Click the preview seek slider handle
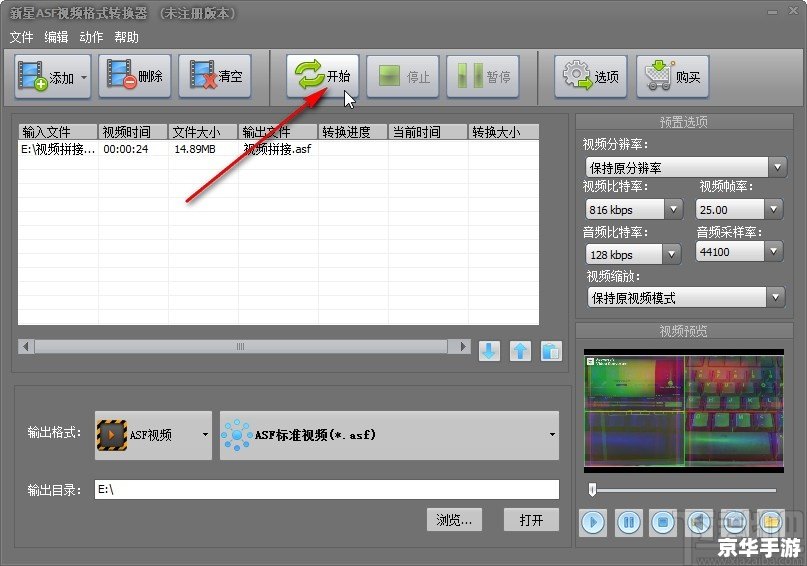Image resolution: width=807 pixels, height=566 pixels. coord(592,489)
